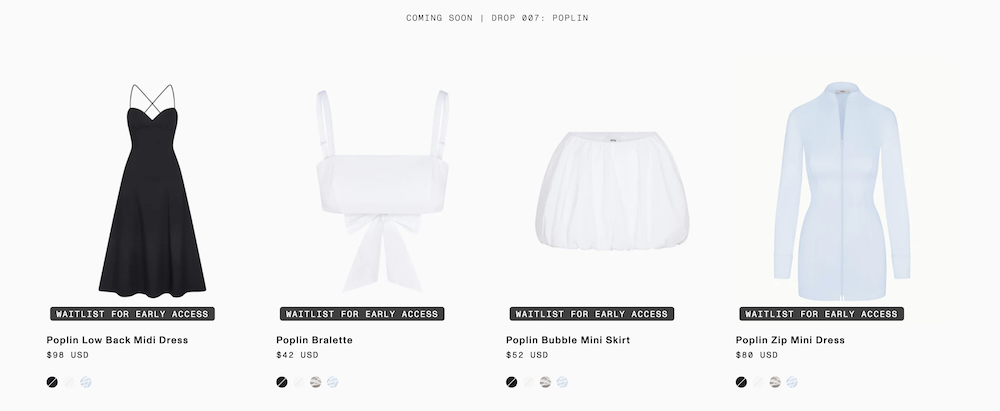Choose white swatch for Low Back Midi Dress
The image size is (1000, 411).
(x=69, y=382)
